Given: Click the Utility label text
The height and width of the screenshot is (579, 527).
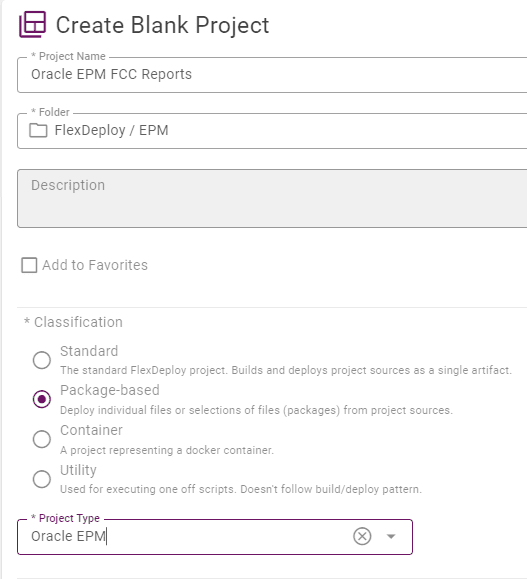Looking at the screenshot, I should (x=78, y=470).
